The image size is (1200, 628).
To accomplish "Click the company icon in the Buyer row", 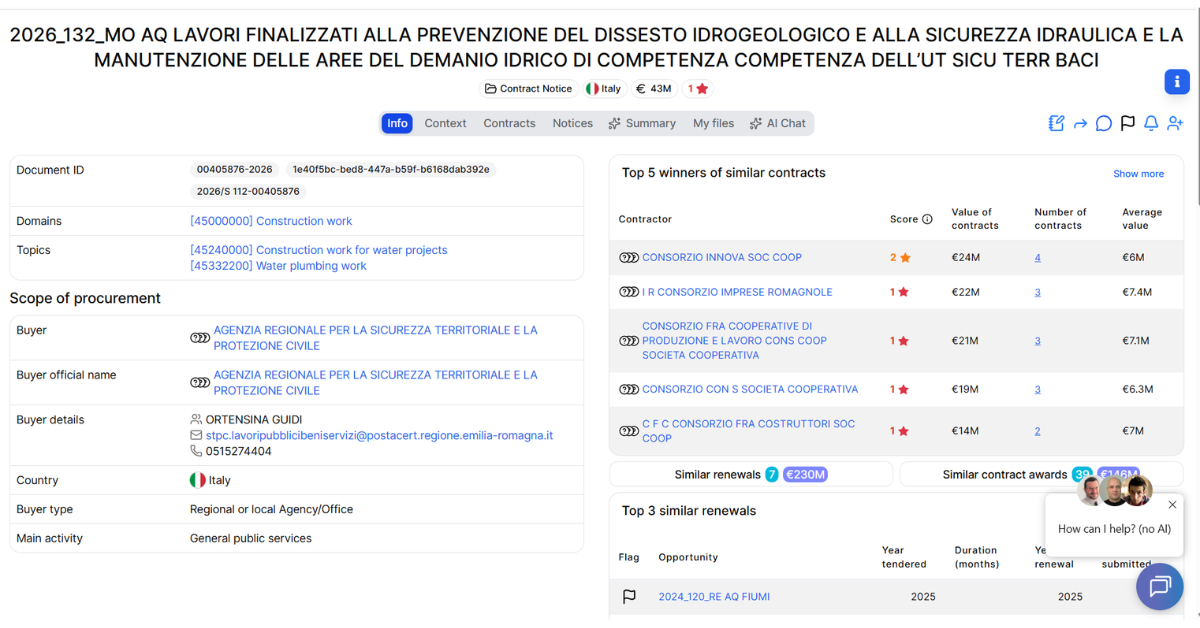I will (200, 338).
